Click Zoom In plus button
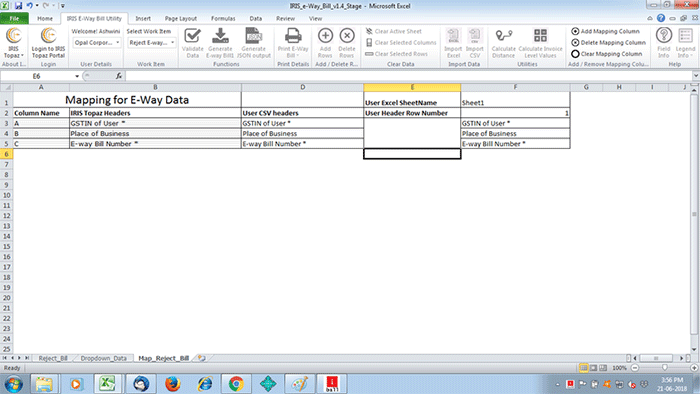 point(694,368)
